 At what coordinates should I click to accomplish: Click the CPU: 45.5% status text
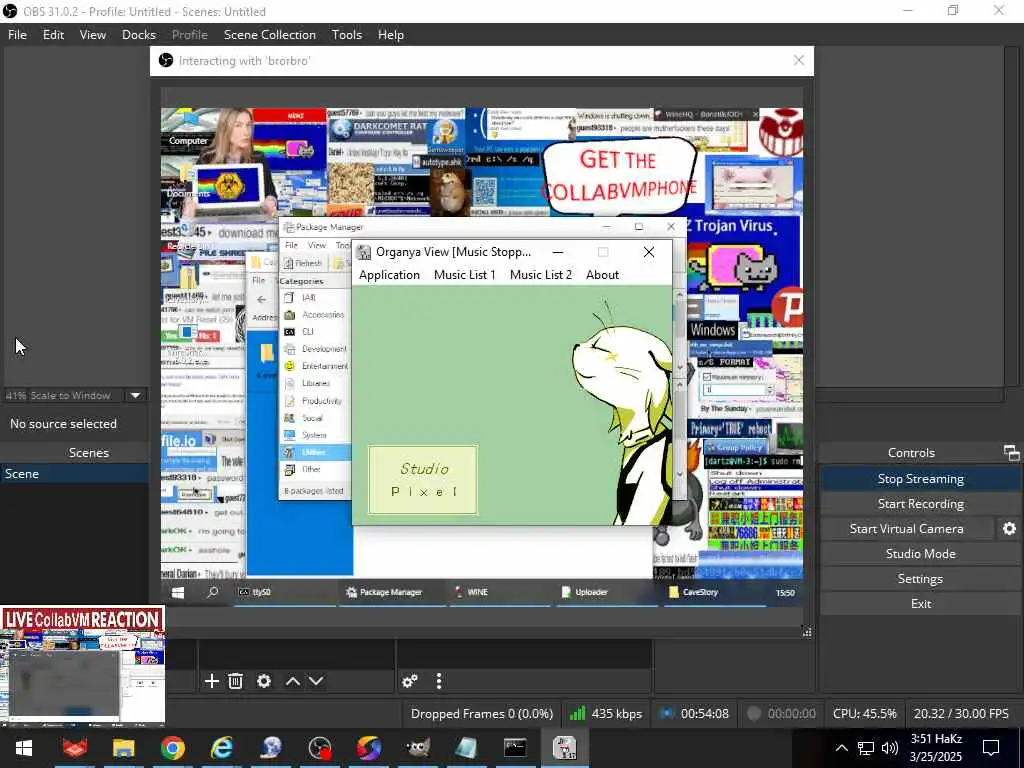coord(864,713)
